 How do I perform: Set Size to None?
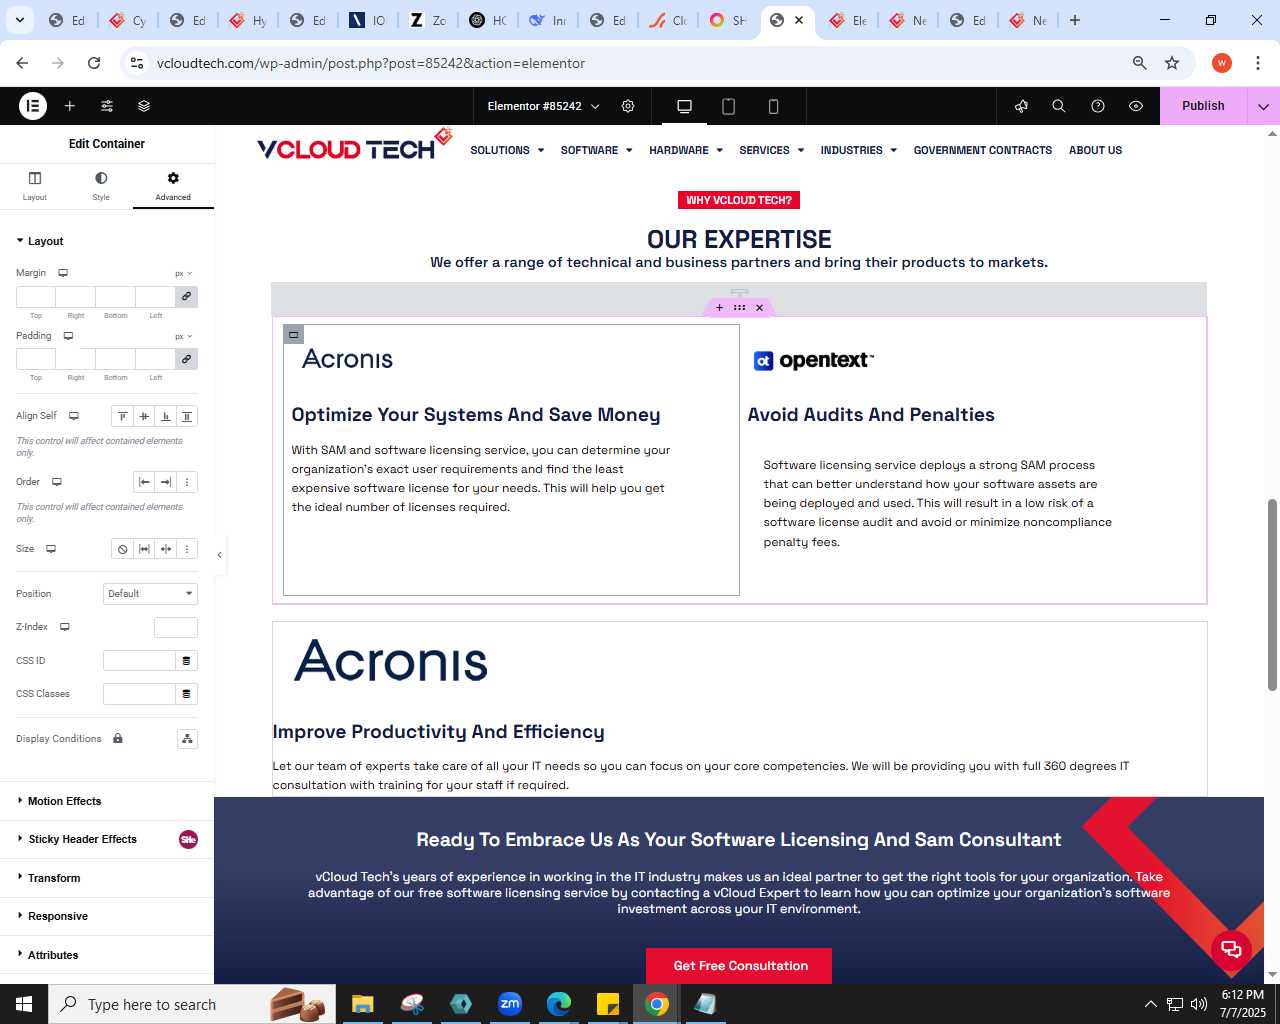click(122, 549)
